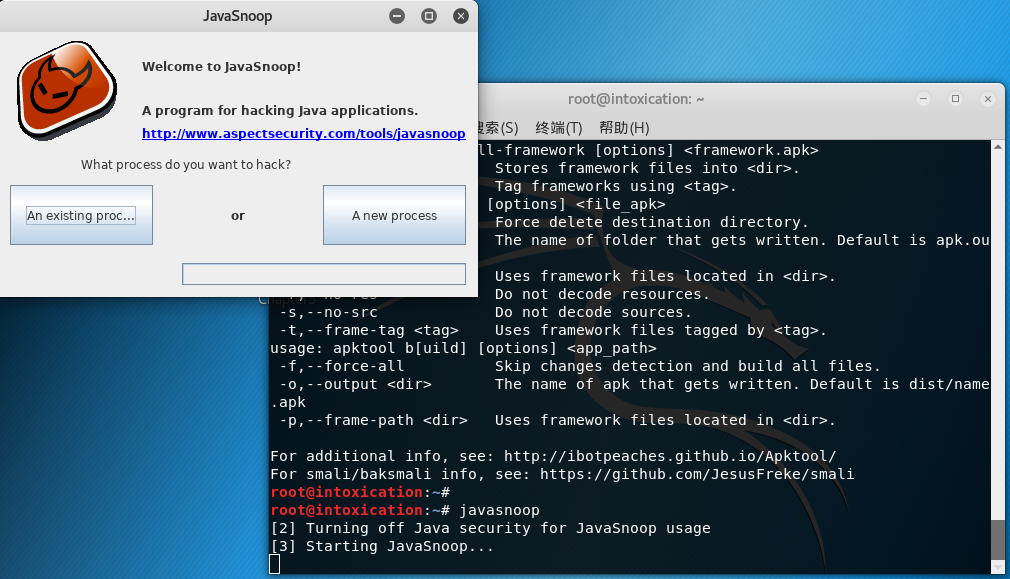Click the terminal cursor block
The height and width of the screenshot is (579, 1010).
pyautogui.click(x=274, y=564)
